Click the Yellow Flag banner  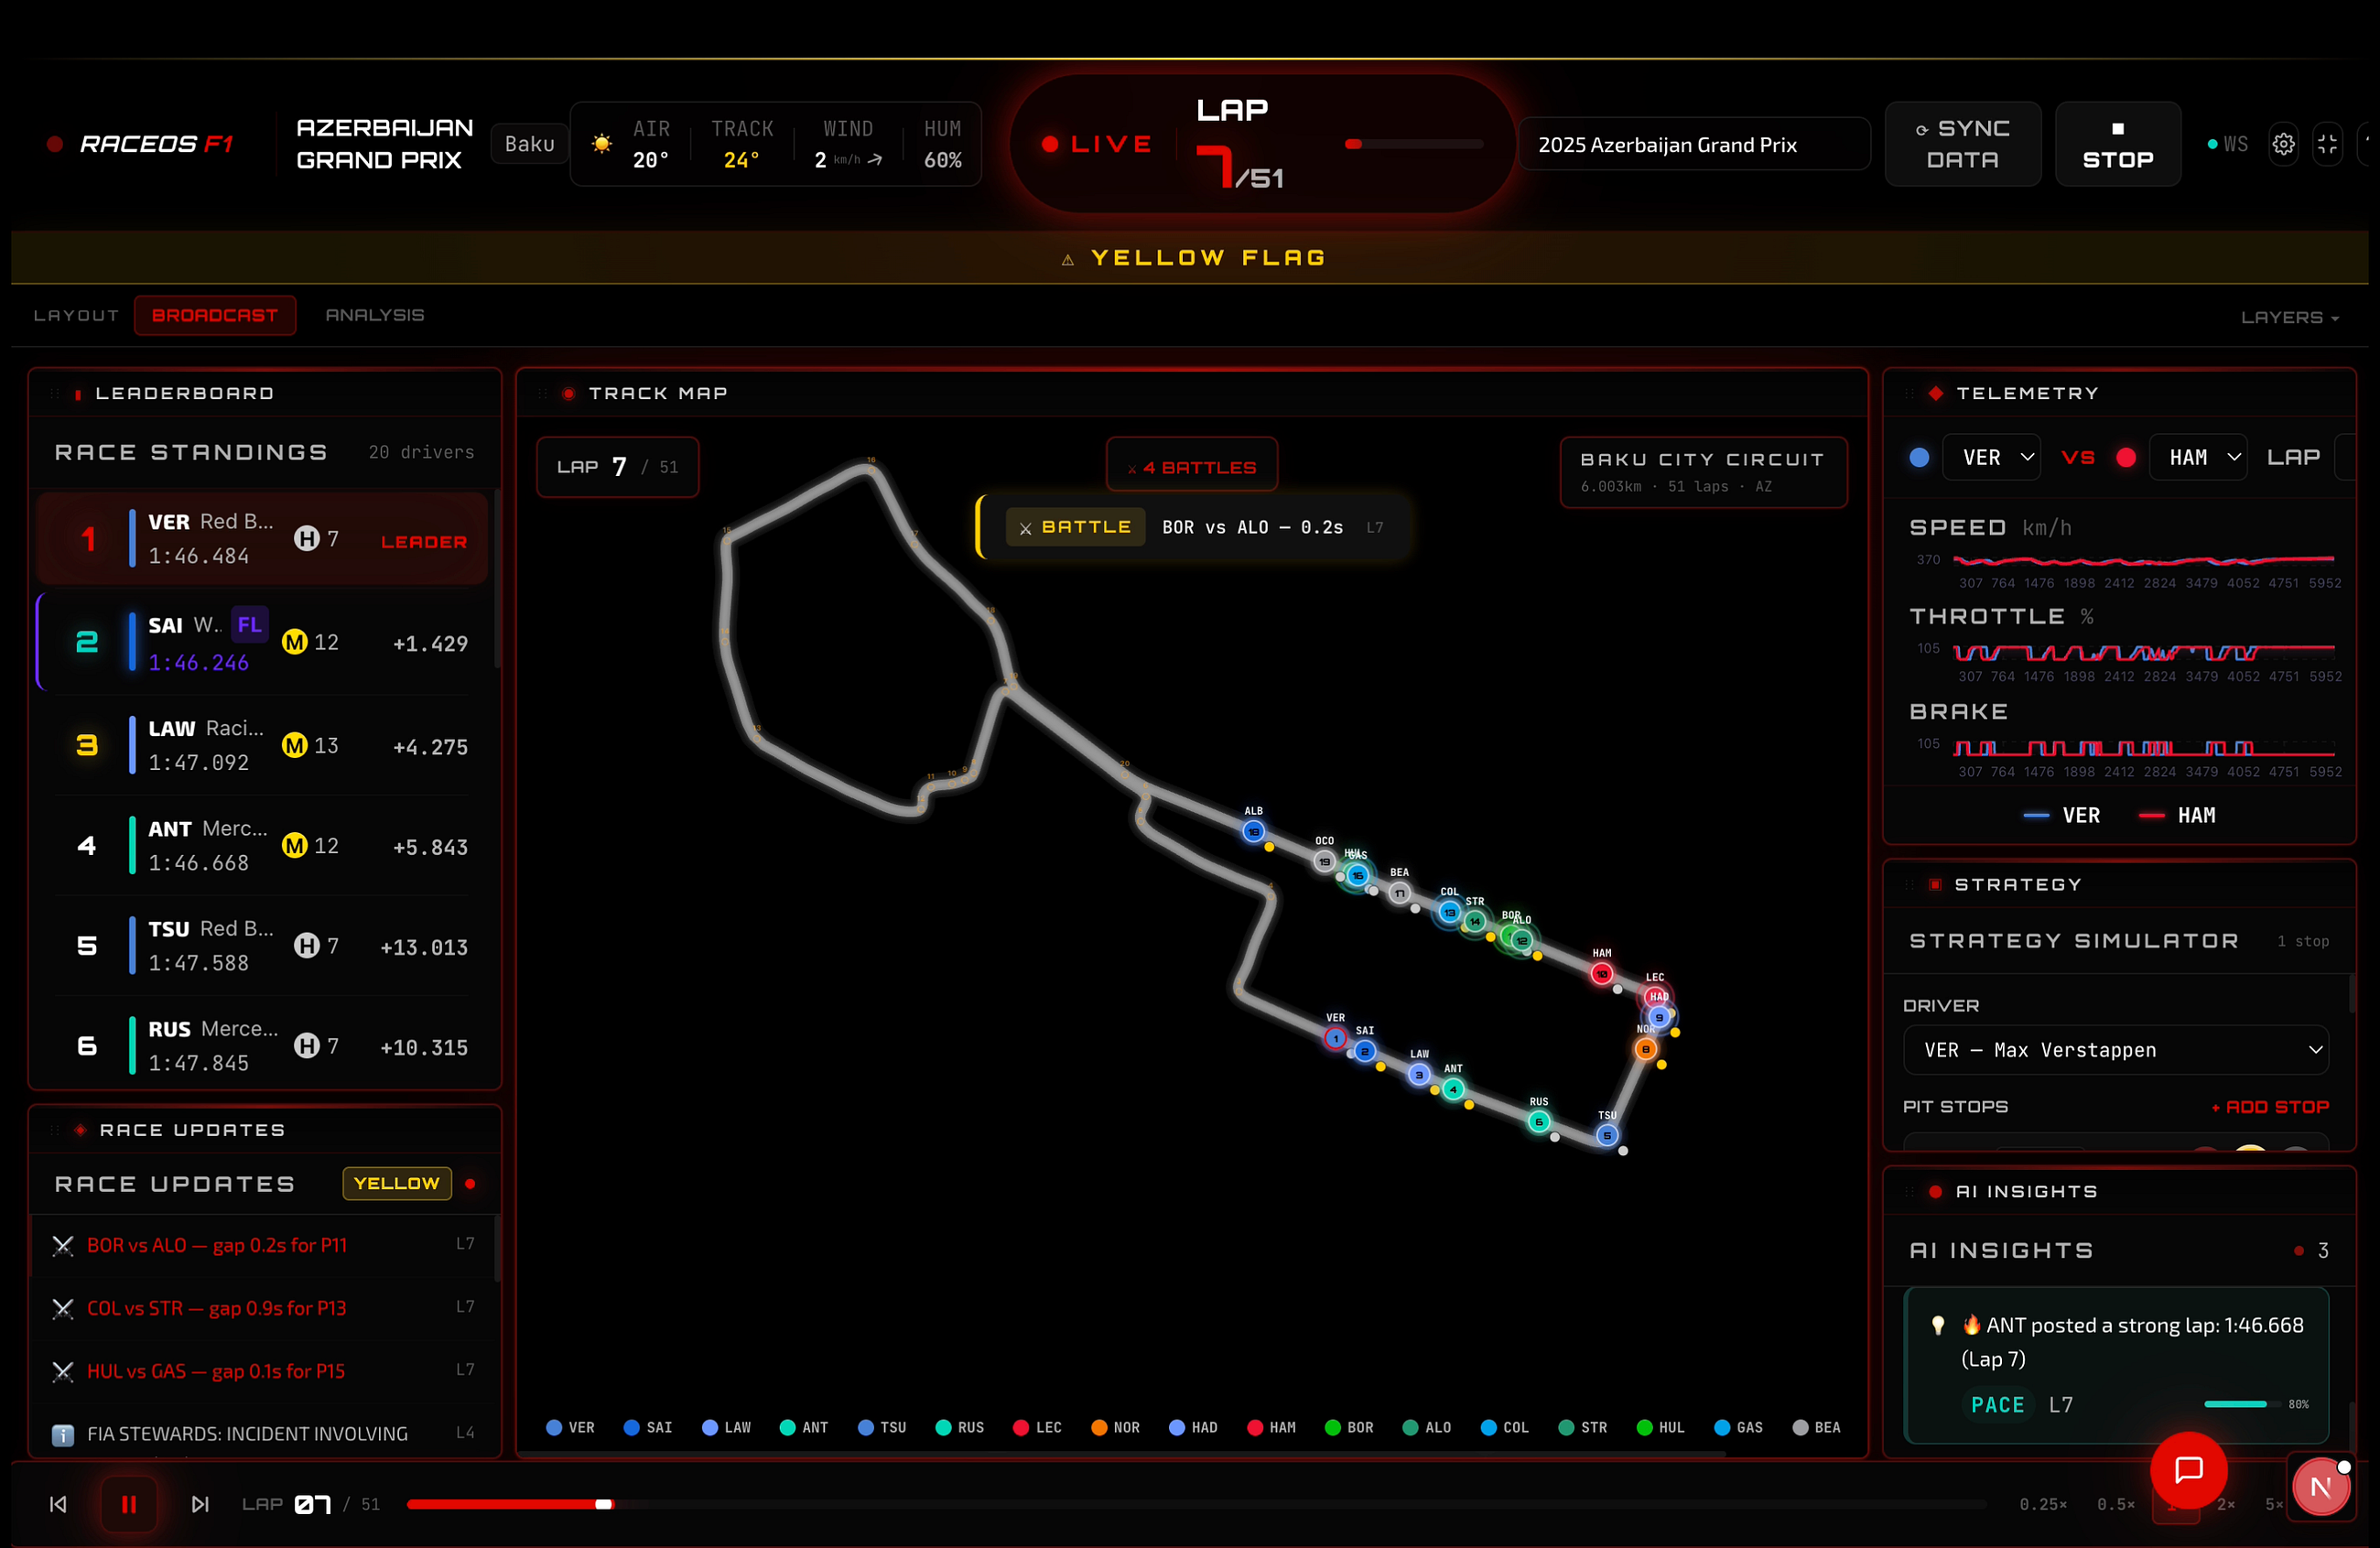click(x=1190, y=257)
